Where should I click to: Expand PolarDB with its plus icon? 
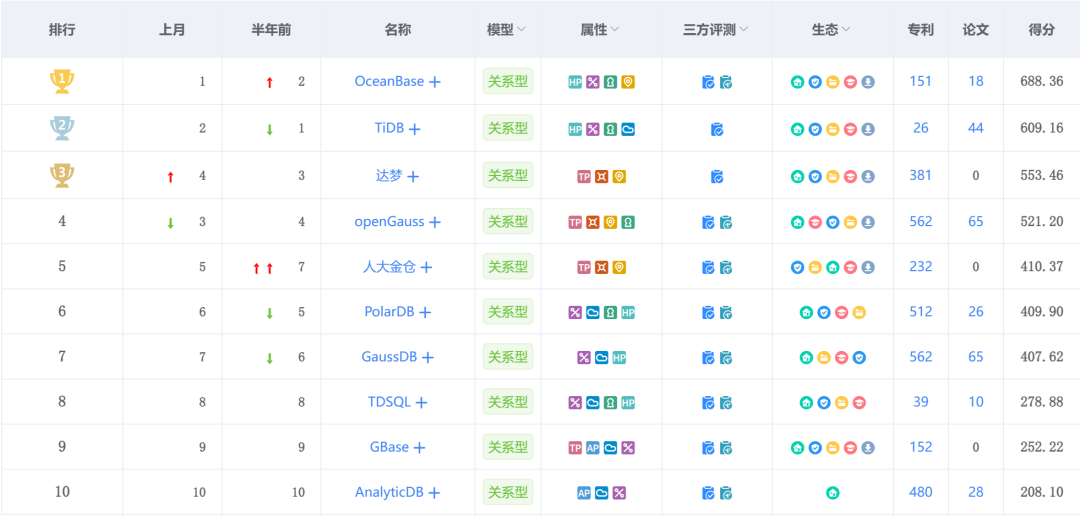click(425, 312)
